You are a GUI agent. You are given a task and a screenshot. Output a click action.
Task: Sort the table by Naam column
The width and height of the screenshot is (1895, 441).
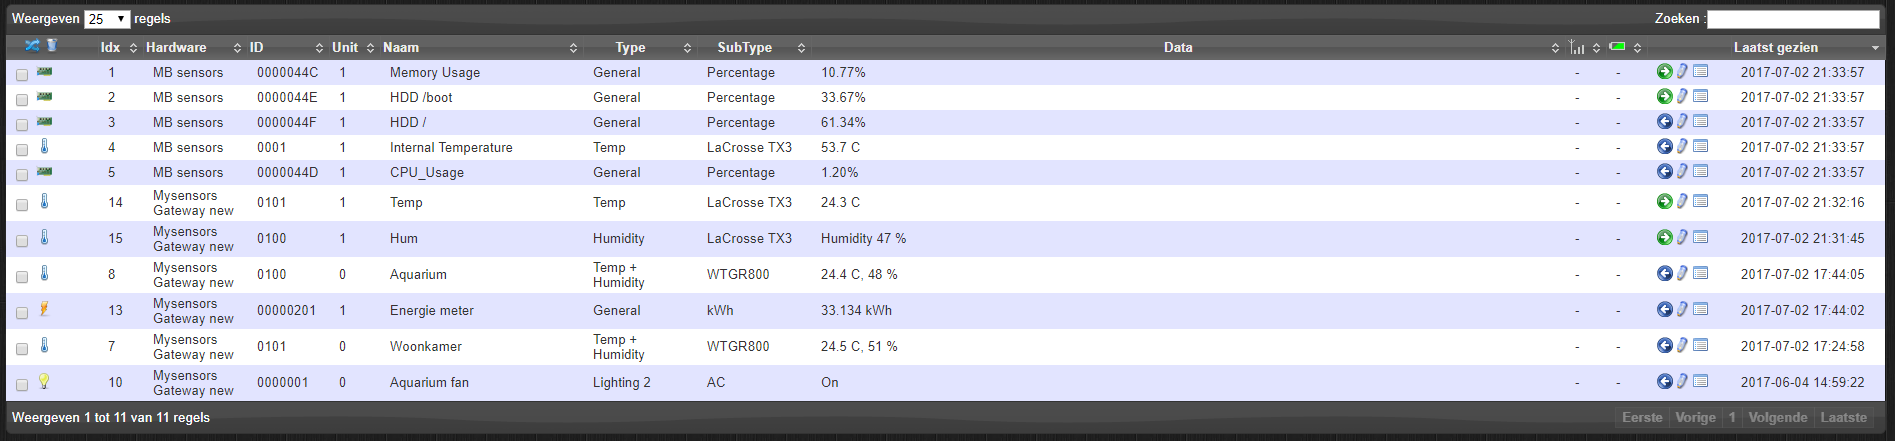pyautogui.click(x=401, y=47)
